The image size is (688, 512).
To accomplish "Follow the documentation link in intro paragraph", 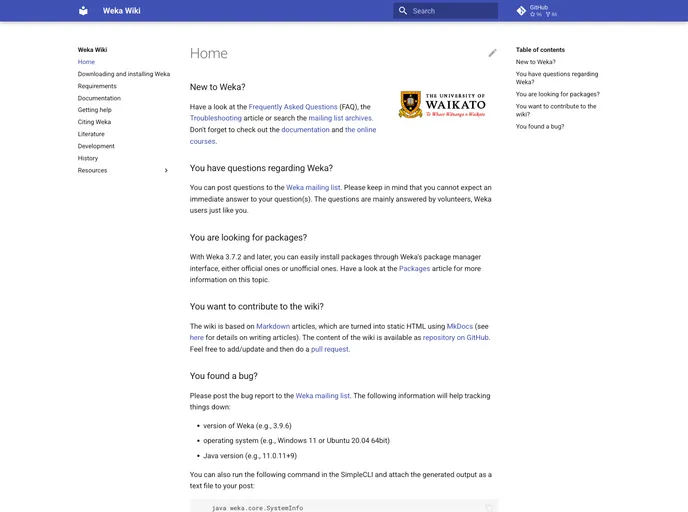I will coord(305,129).
